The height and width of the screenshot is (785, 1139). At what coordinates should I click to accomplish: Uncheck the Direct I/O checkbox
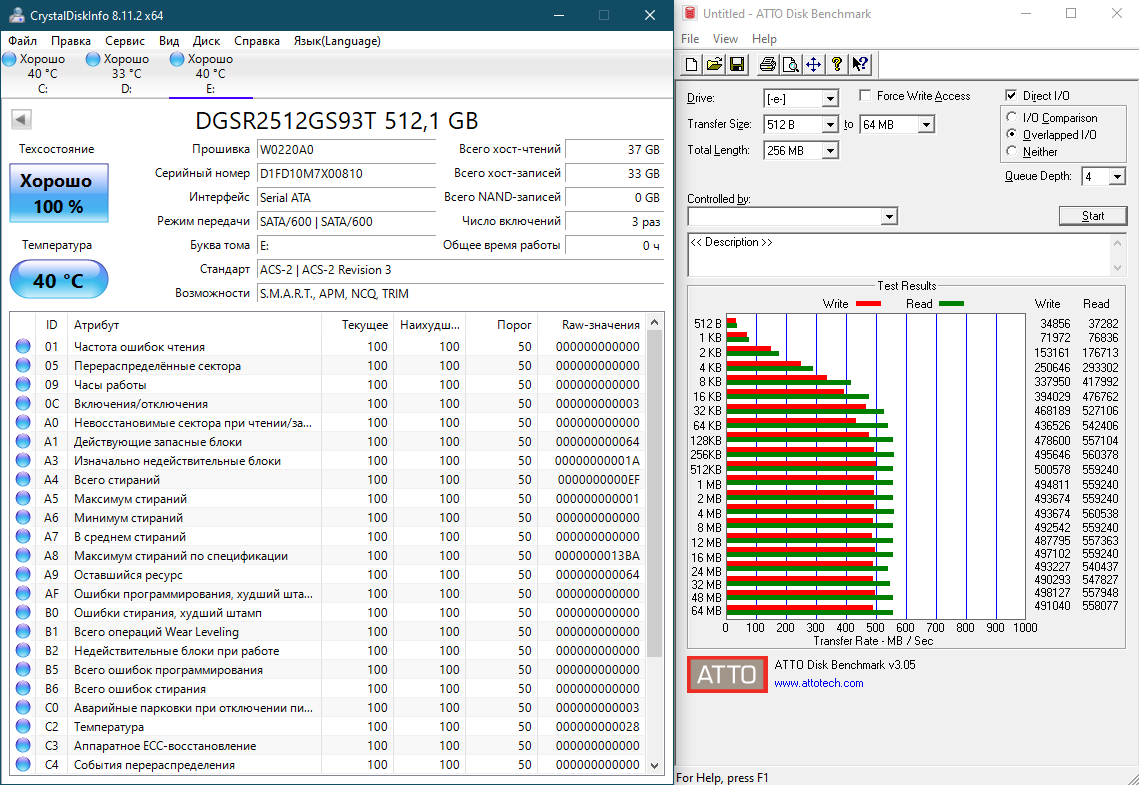pyautogui.click(x=1011, y=96)
